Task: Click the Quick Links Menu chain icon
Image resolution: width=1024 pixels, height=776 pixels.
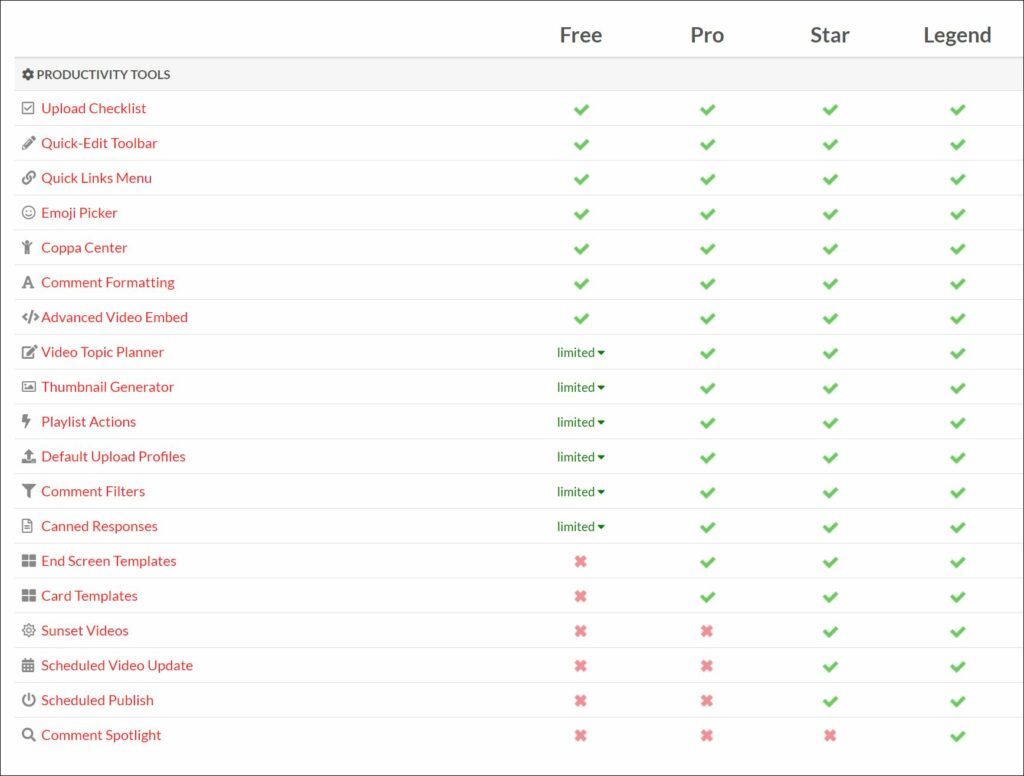Action: coord(28,178)
